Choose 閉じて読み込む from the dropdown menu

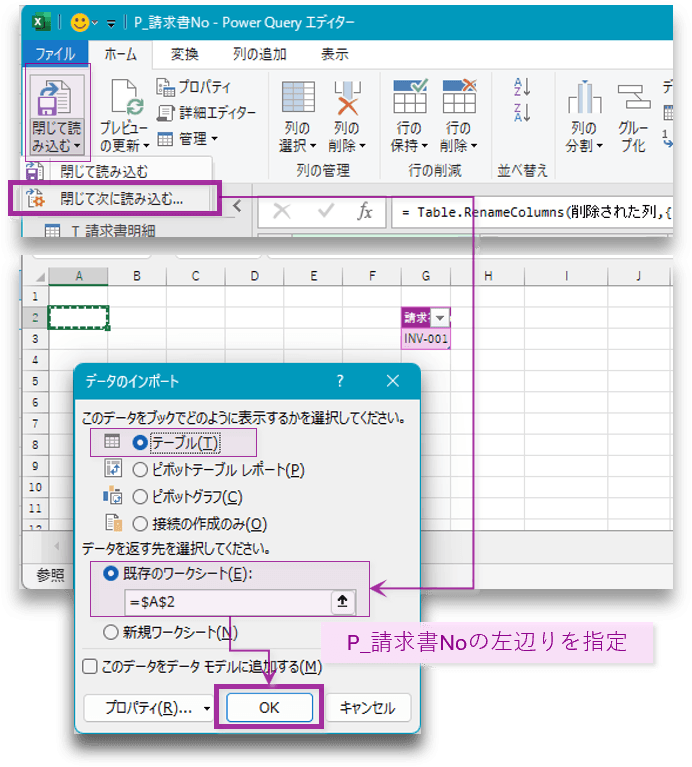pos(117,172)
